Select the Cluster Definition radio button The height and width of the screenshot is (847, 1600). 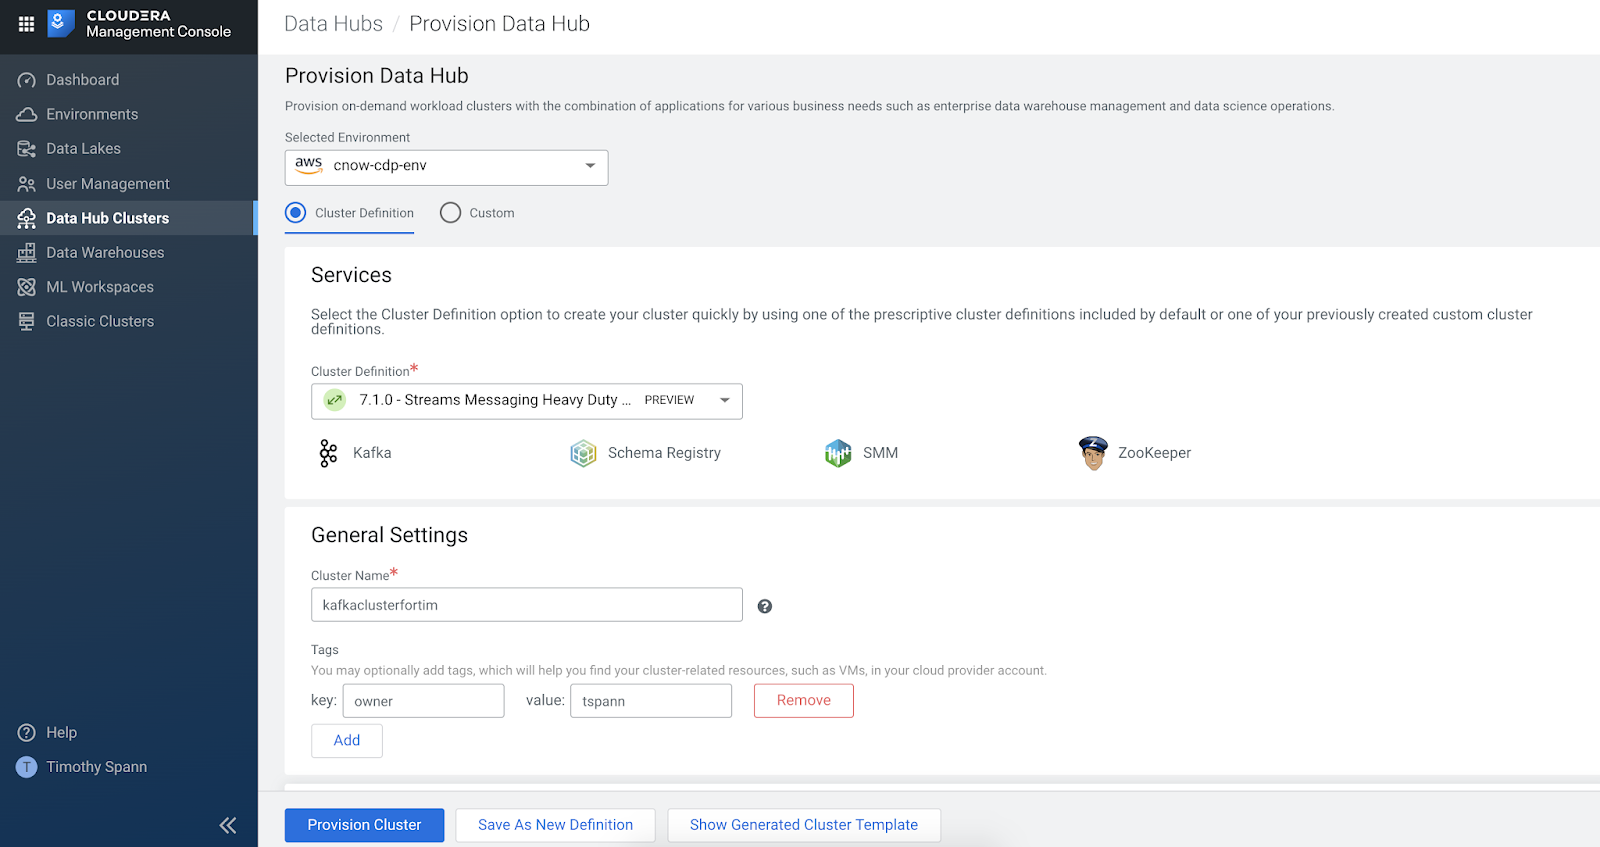[x=296, y=213]
